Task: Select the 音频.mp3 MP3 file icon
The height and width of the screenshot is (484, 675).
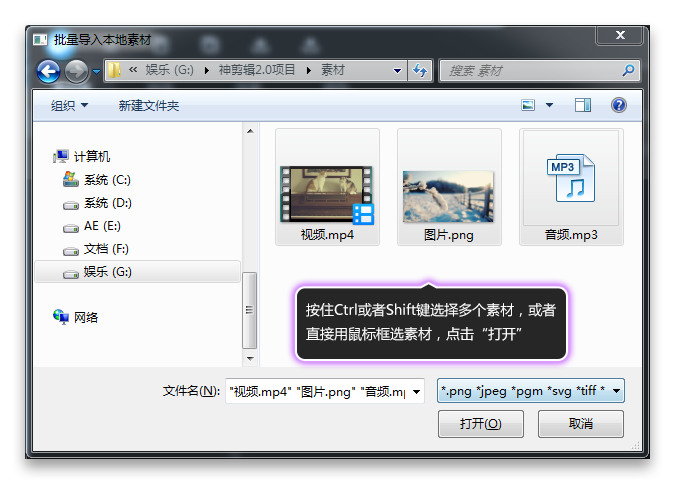Action: [571, 178]
